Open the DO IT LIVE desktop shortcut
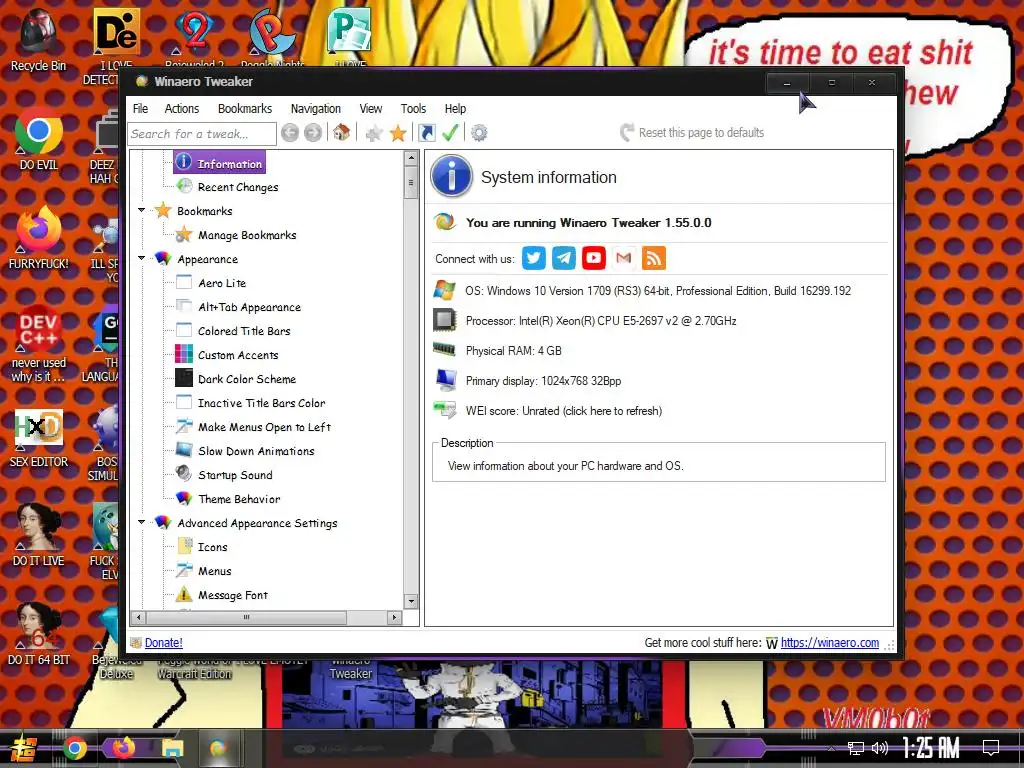 point(38,536)
